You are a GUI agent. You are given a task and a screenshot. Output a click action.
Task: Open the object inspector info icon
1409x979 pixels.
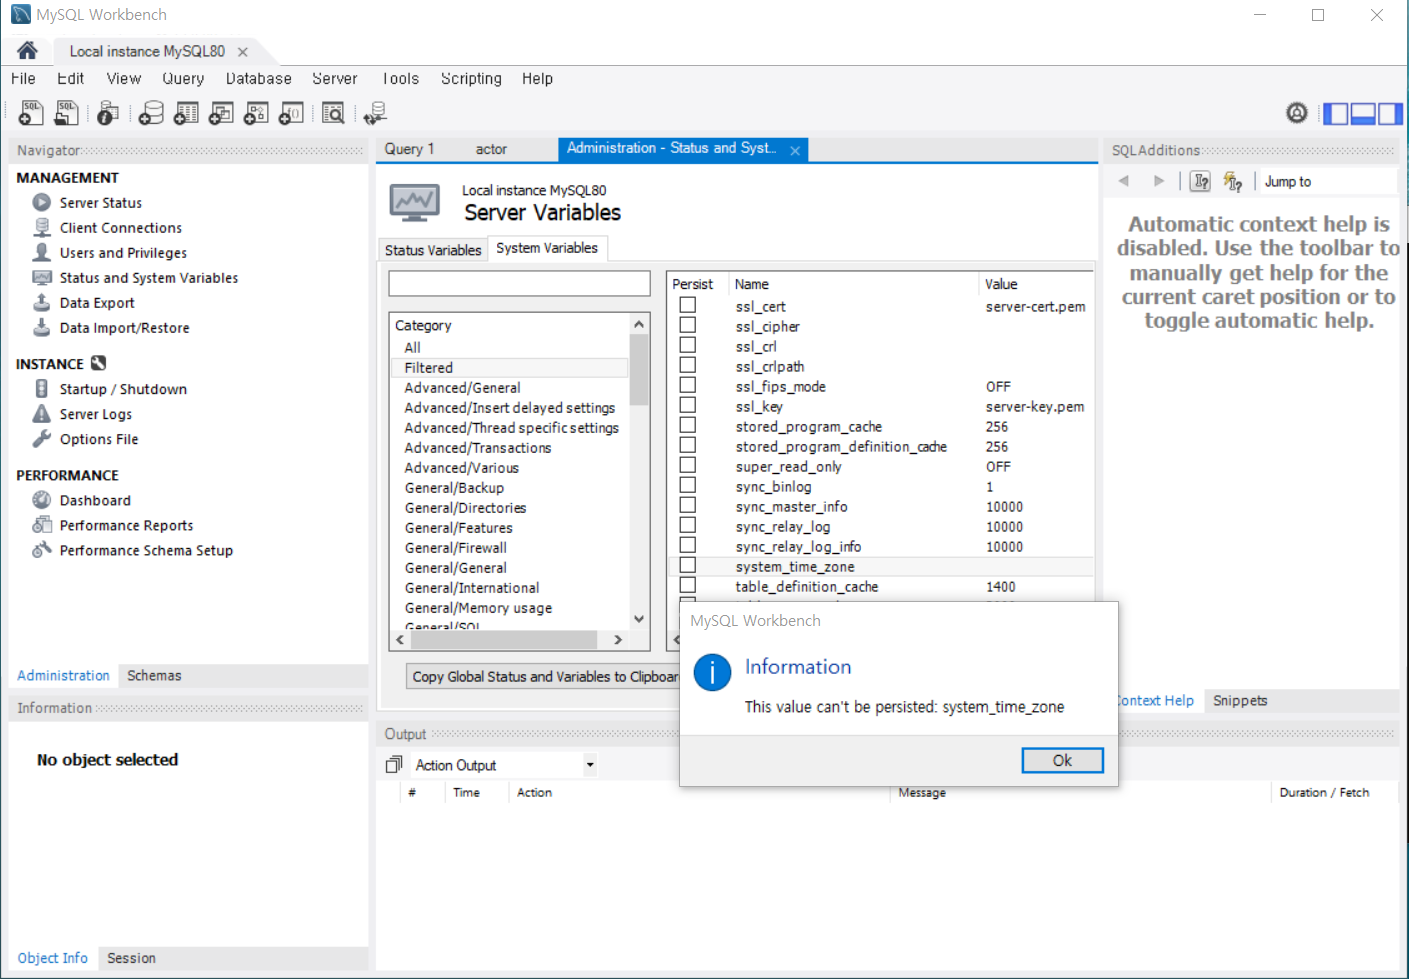[108, 113]
